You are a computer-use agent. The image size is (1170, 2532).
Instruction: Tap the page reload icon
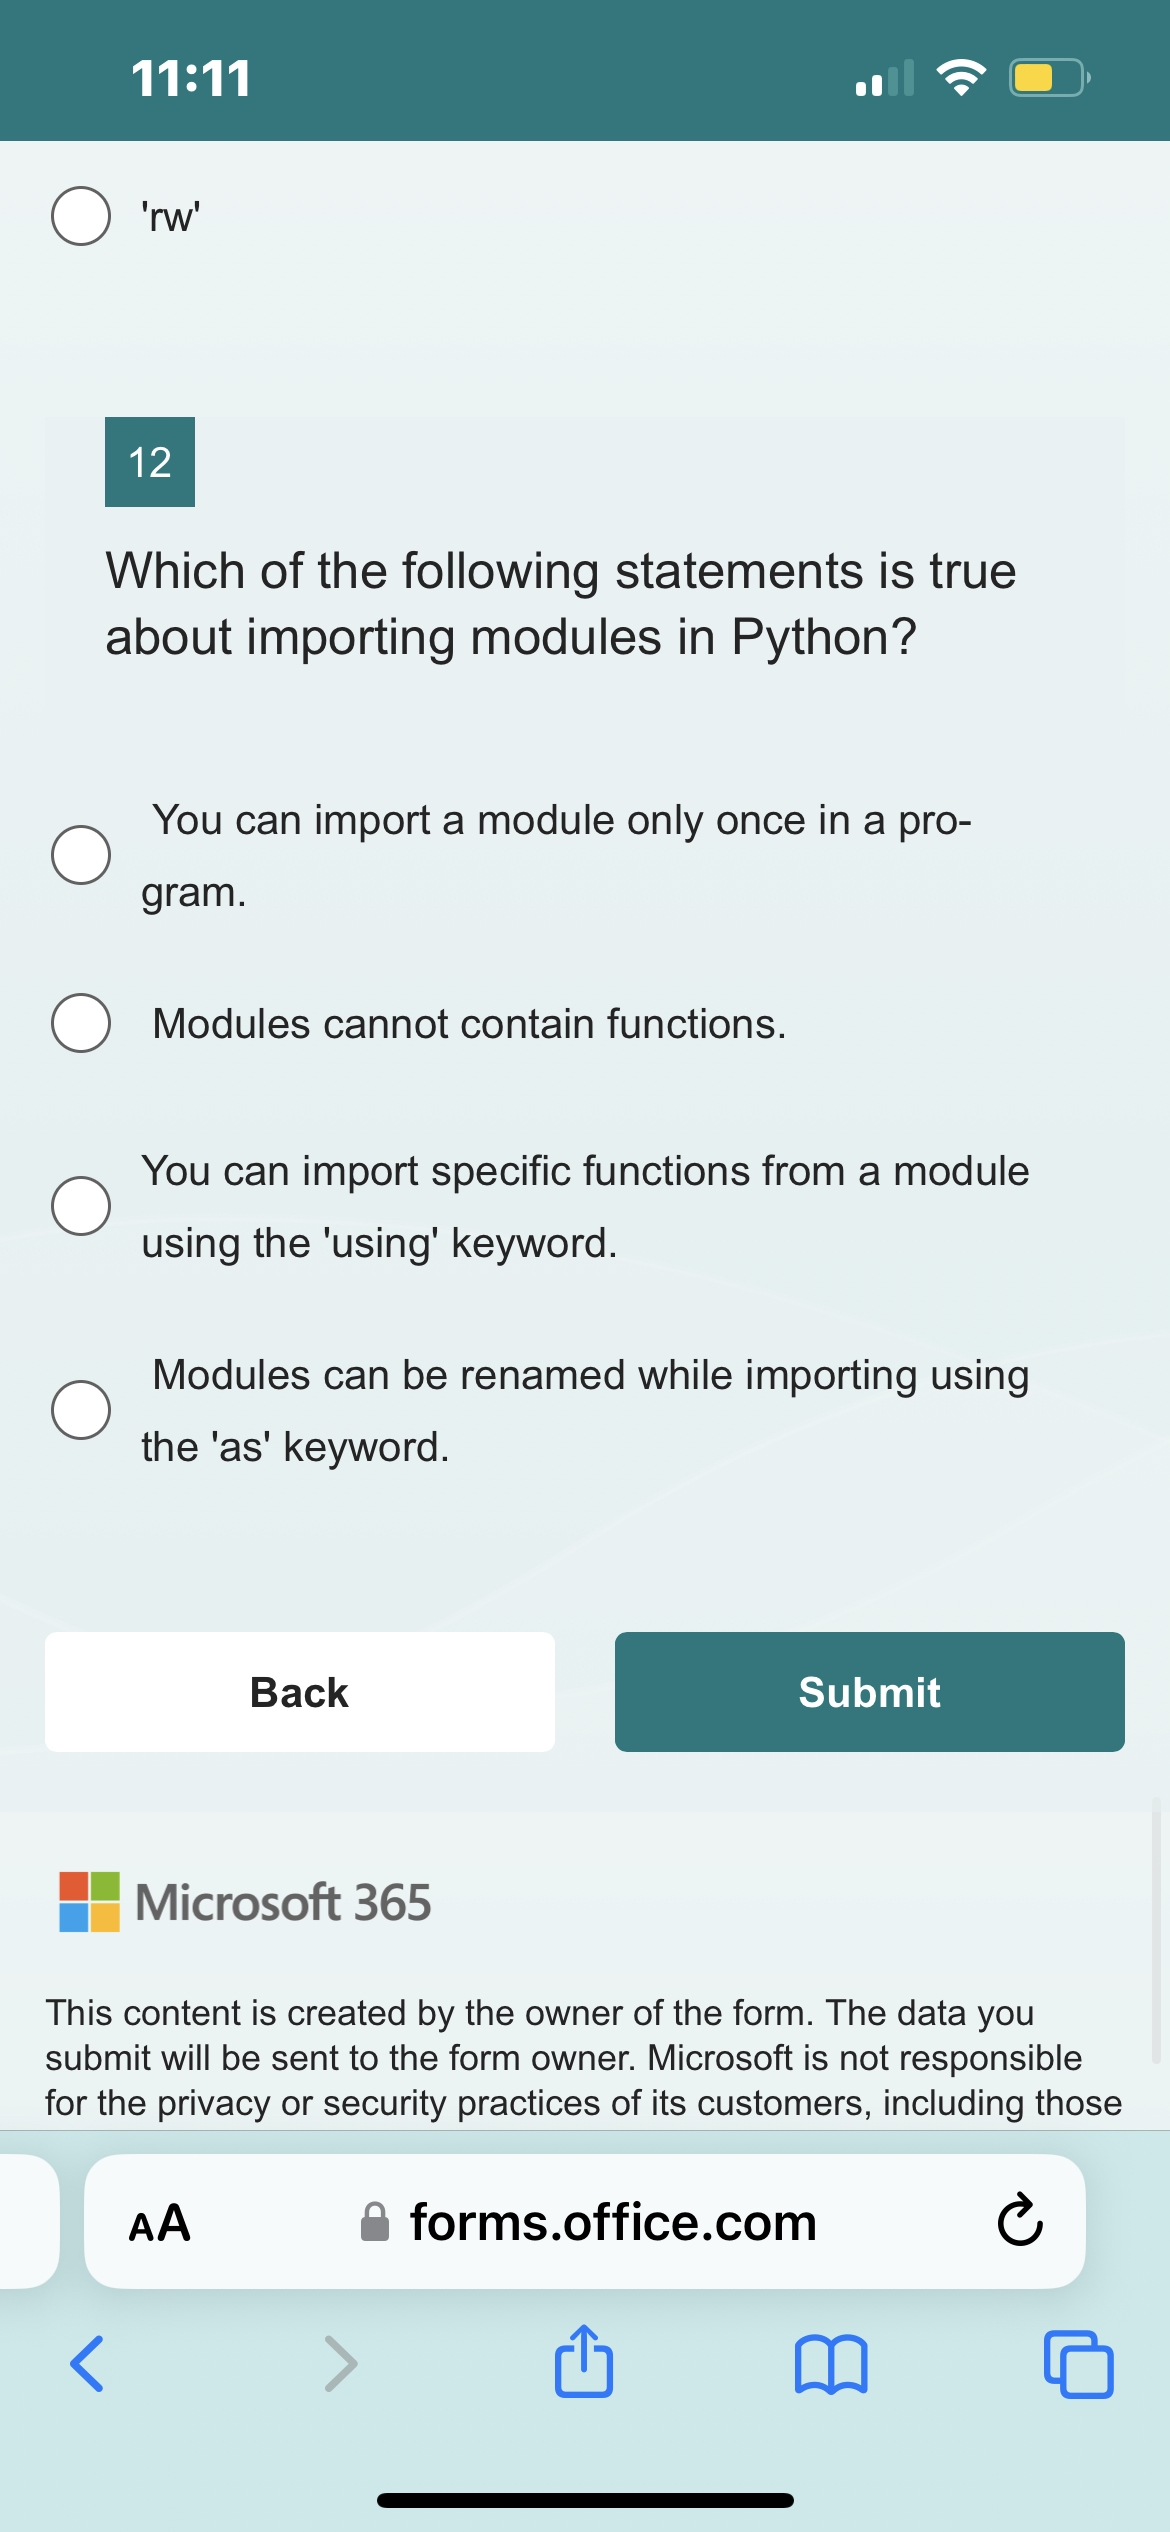1019,2221
